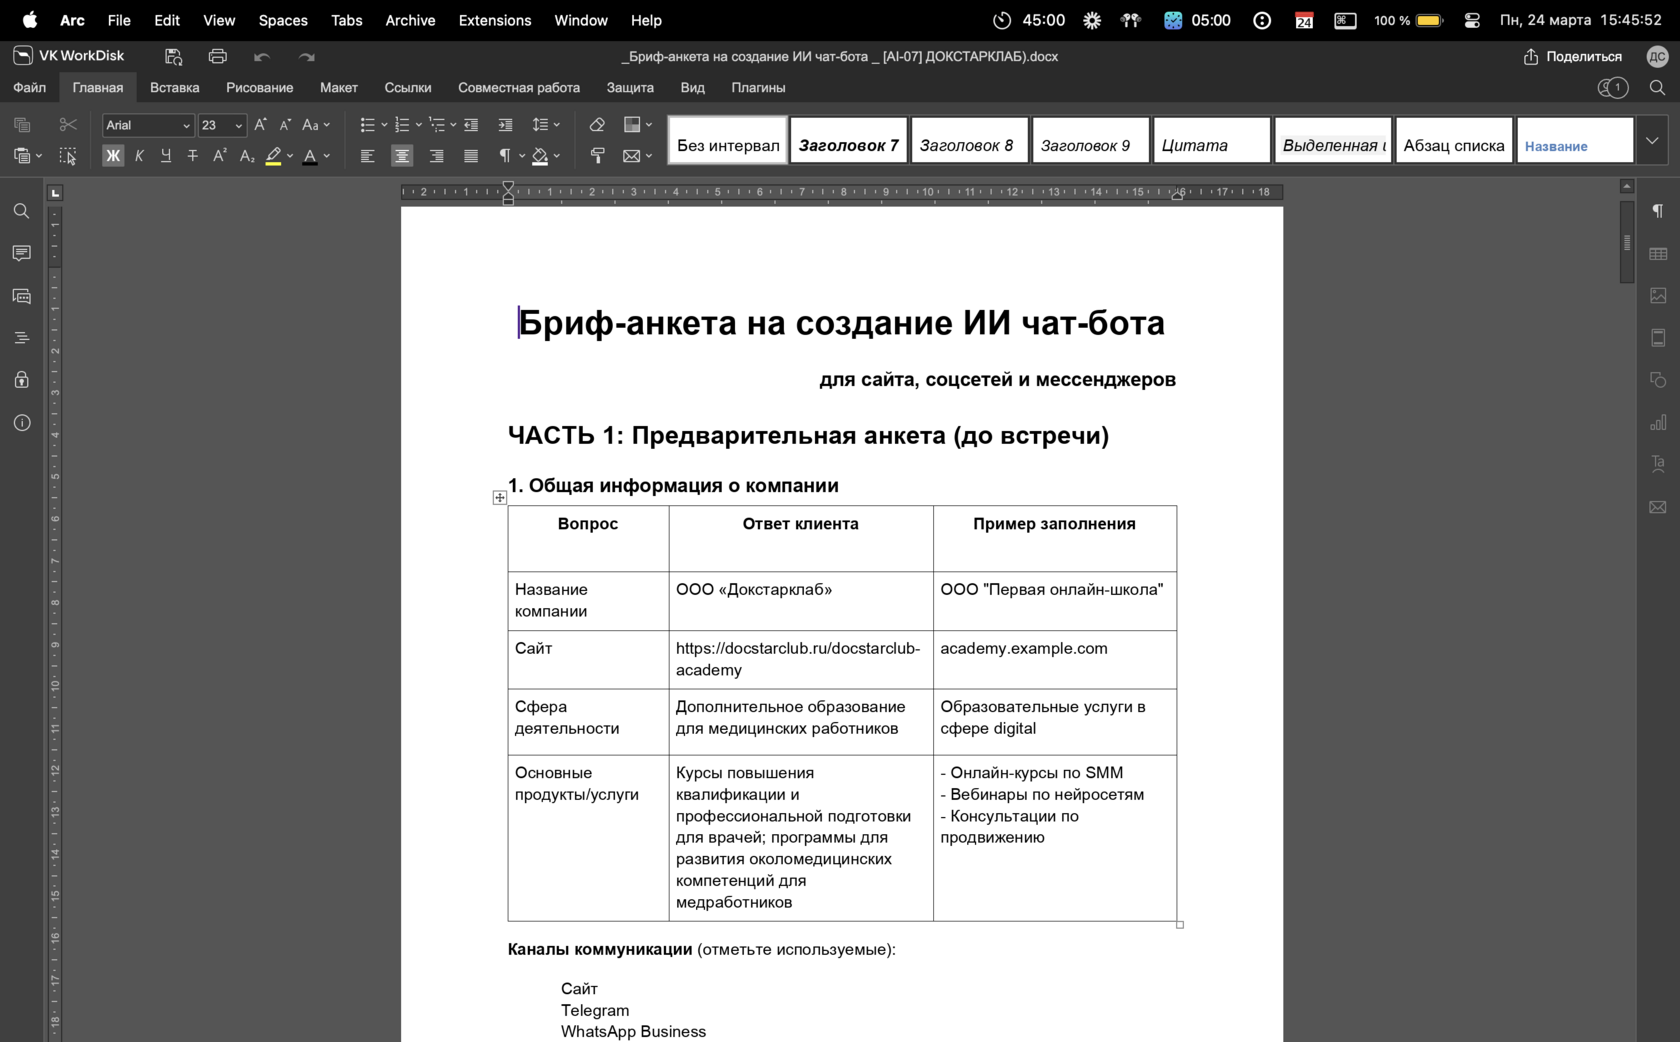Open the numbered list dropdown arrow
This screenshot has height=1042, width=1680.
tap(419, 125)
